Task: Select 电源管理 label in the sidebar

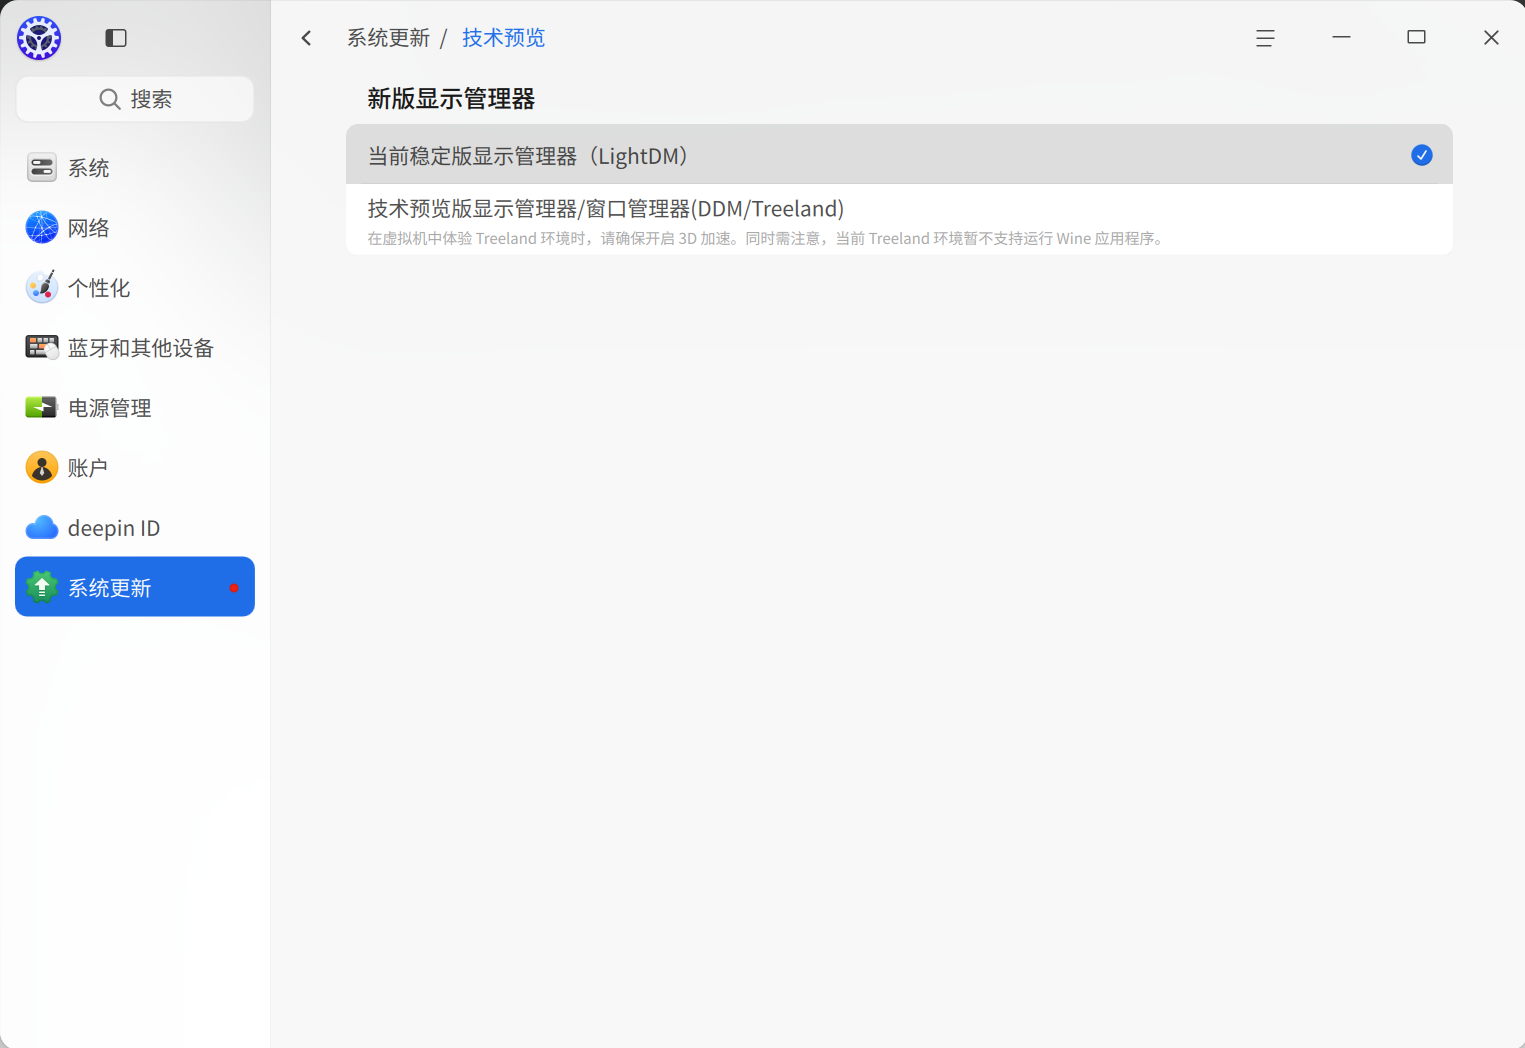Action: (110, 408)
